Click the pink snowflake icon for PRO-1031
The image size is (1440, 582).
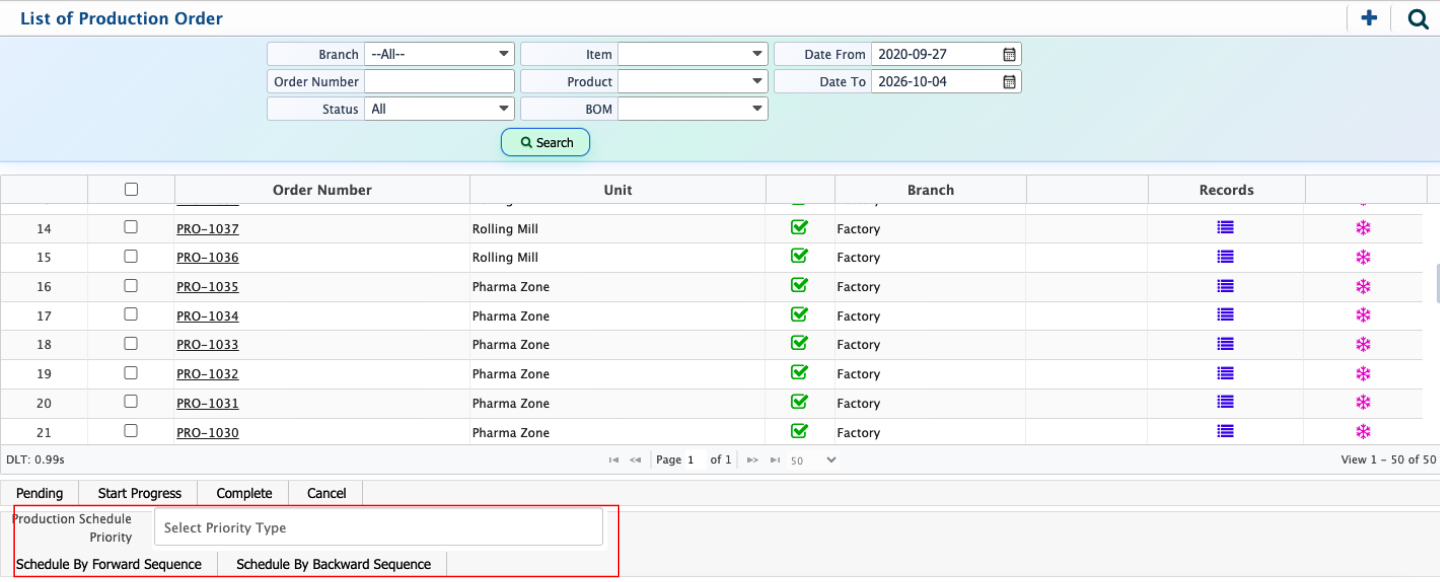point(1362,402)
